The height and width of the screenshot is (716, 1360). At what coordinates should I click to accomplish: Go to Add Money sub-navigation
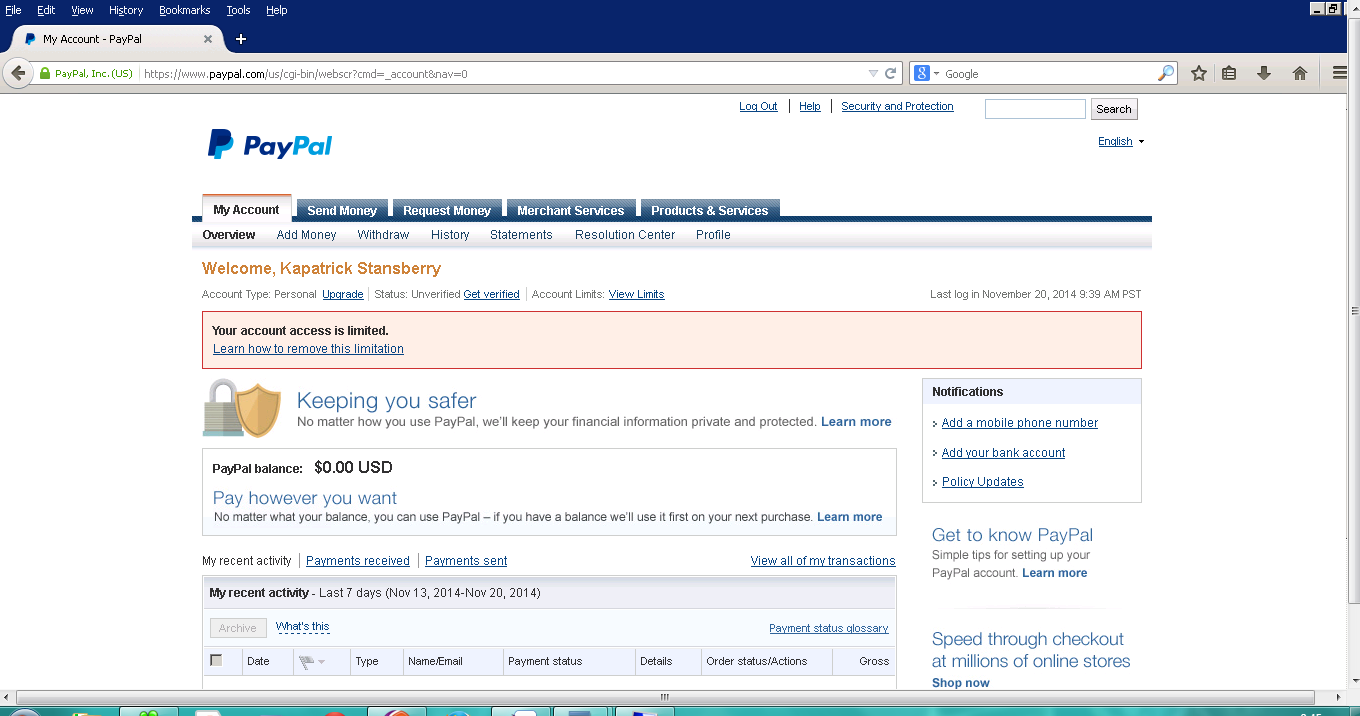click(x=306, y=235)
